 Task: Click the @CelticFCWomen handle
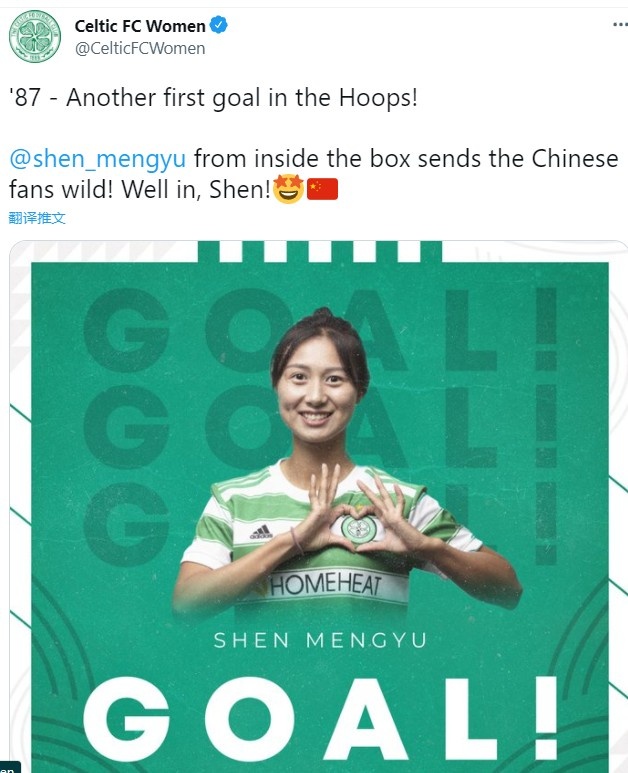[x=140, y=48]
